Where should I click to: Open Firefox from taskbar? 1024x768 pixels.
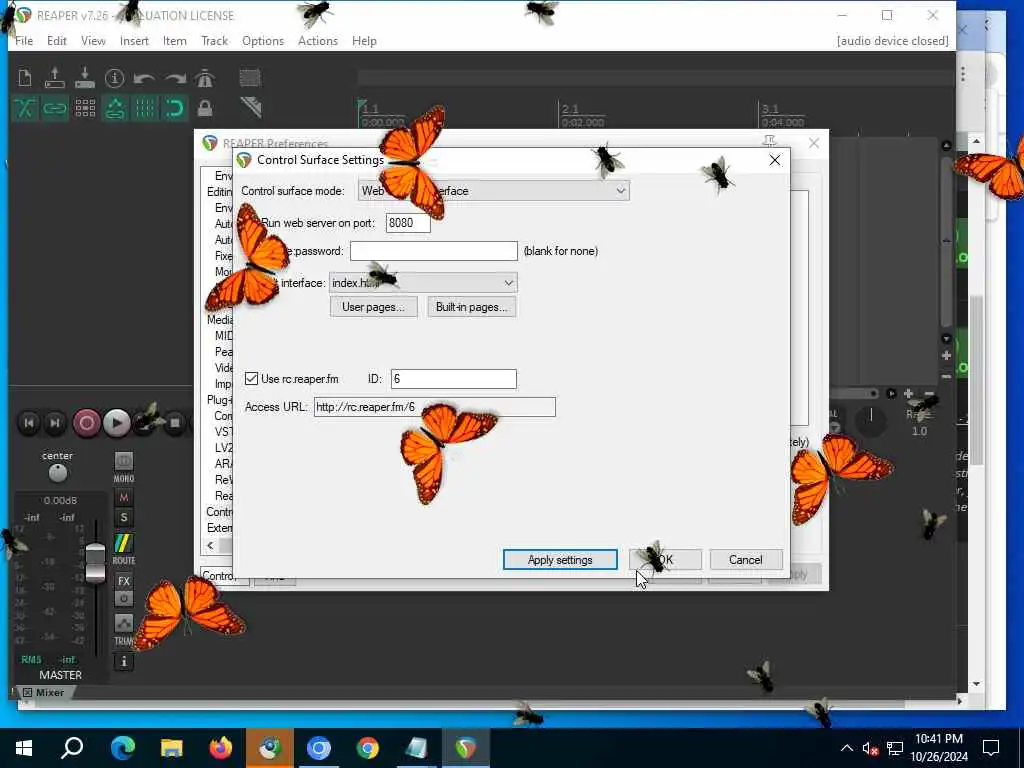pos(221,748)
